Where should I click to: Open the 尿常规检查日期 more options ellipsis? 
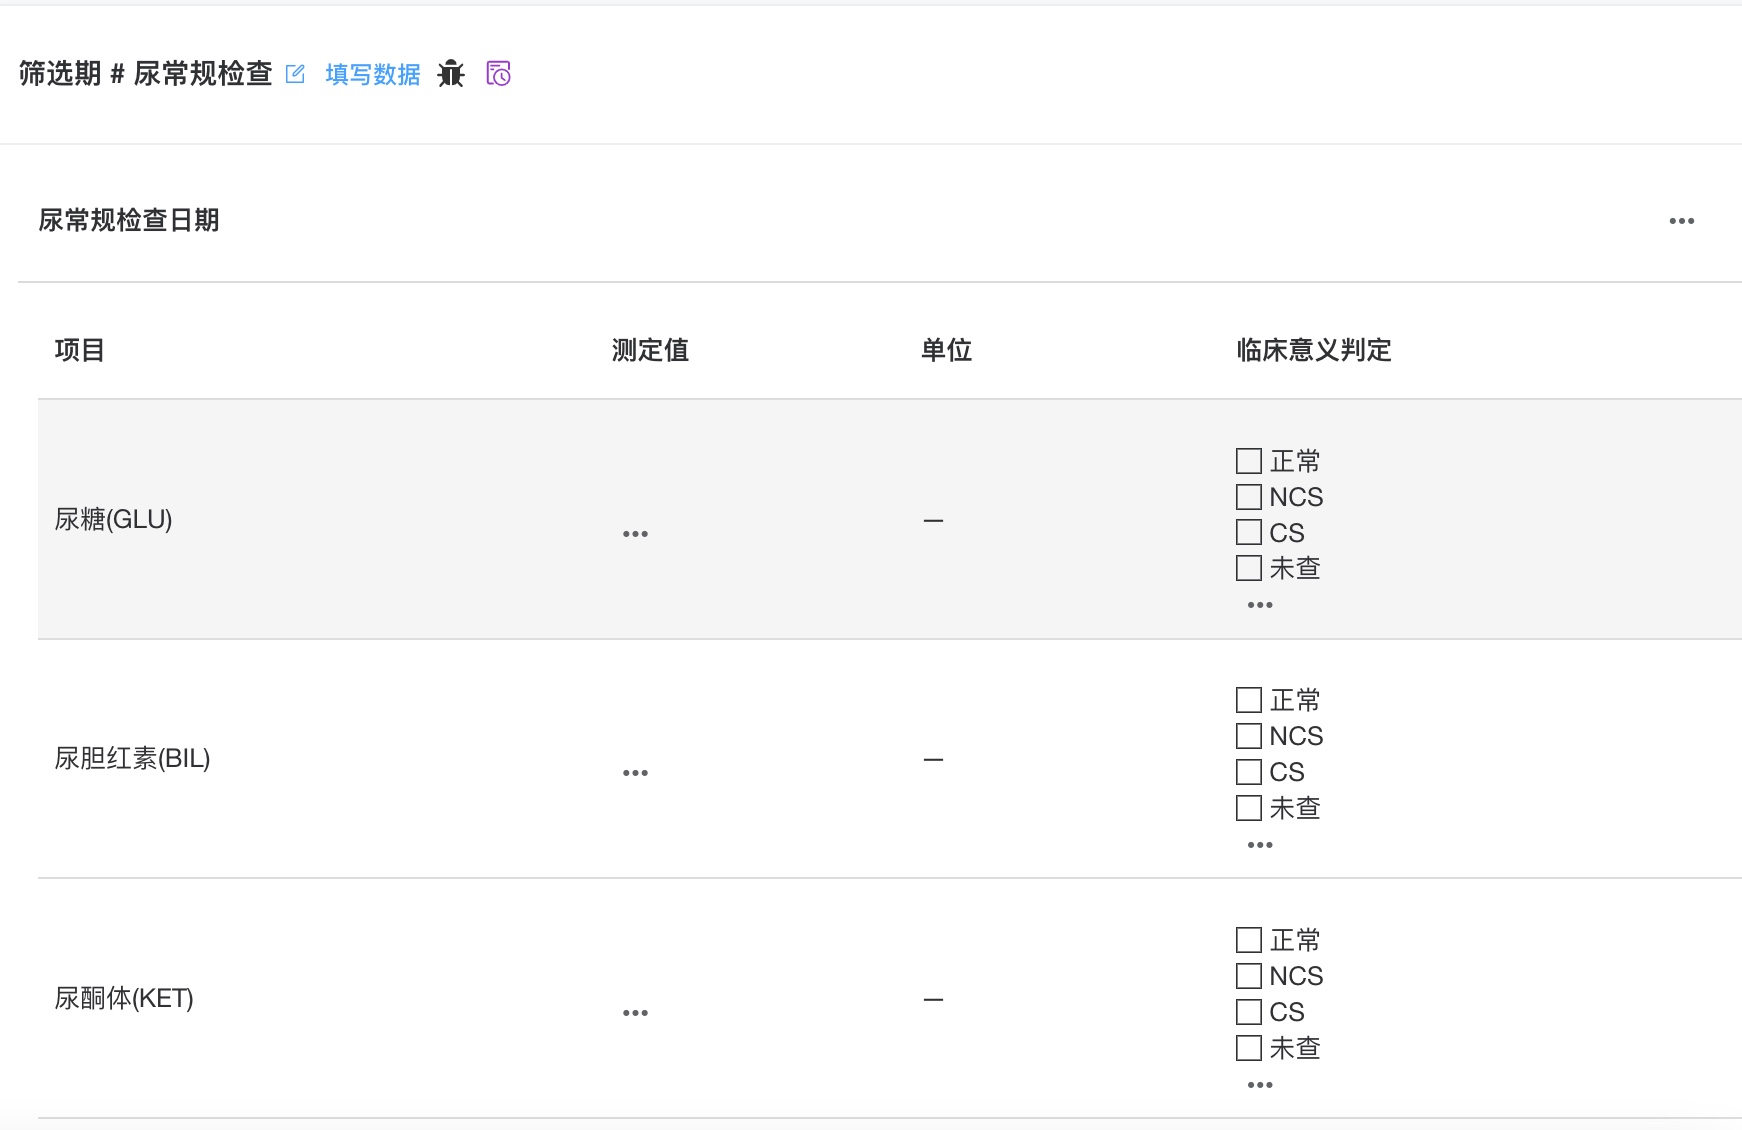click(x=1681, y=221)
